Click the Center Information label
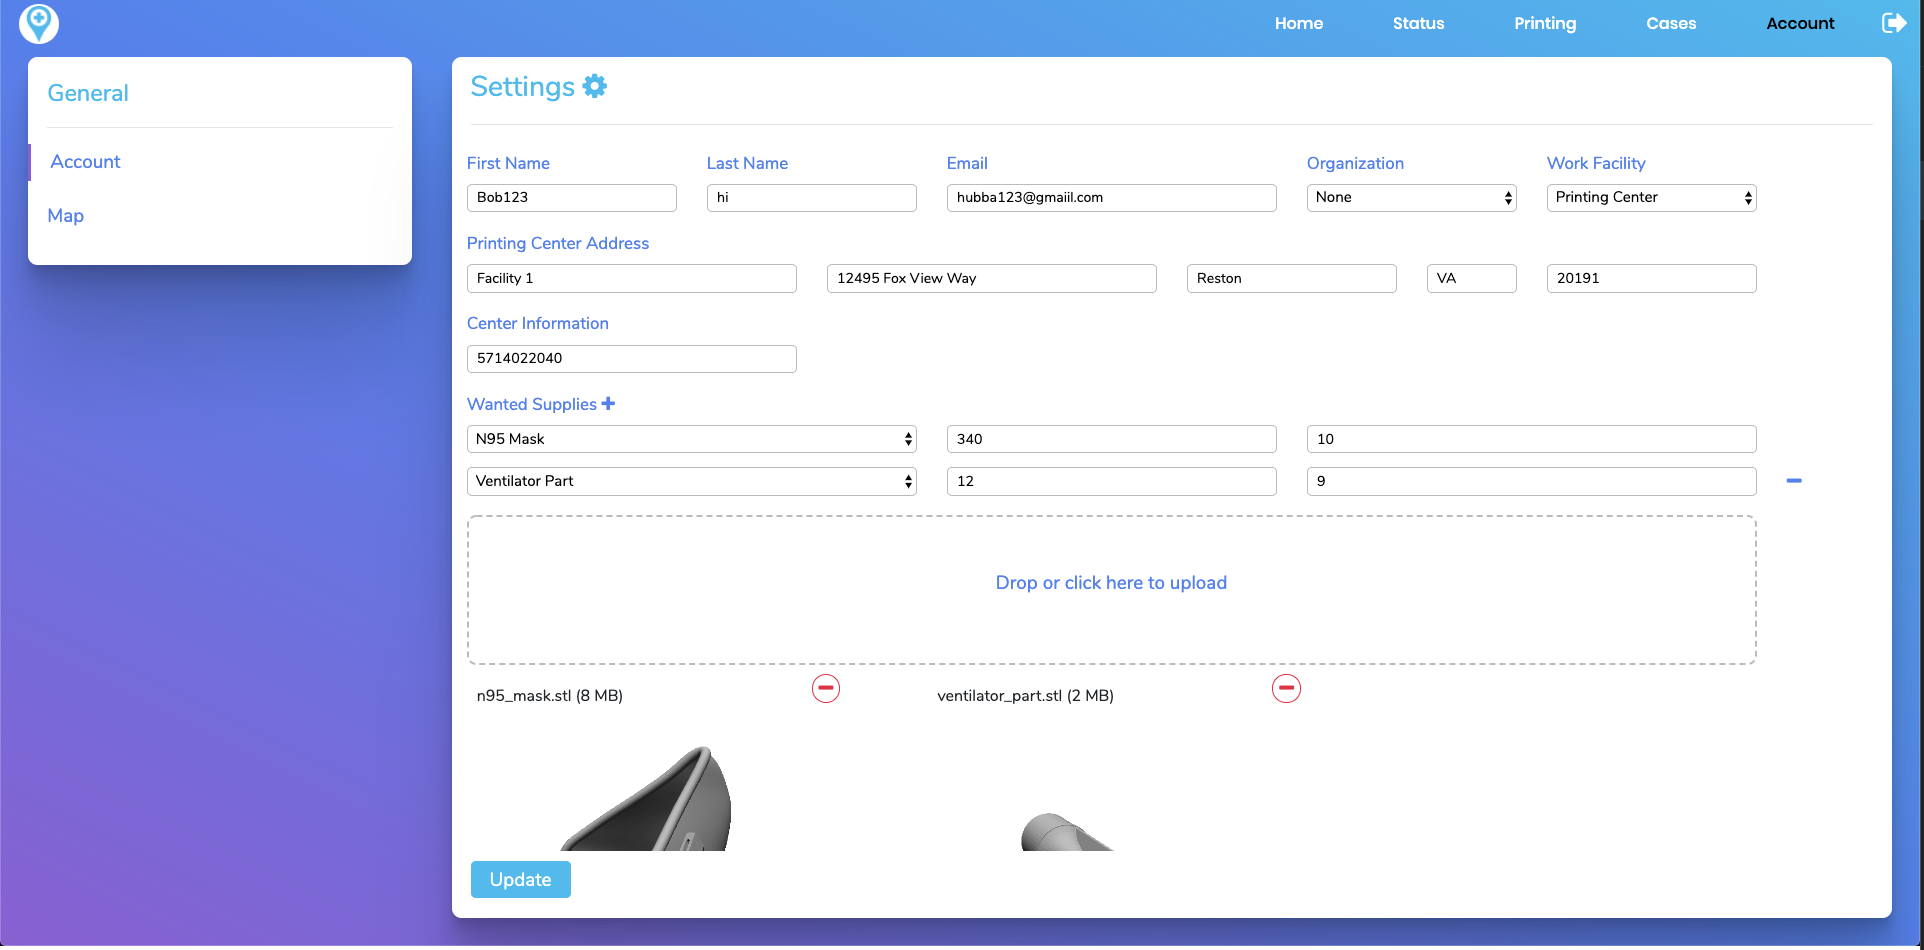 (537, 323)
